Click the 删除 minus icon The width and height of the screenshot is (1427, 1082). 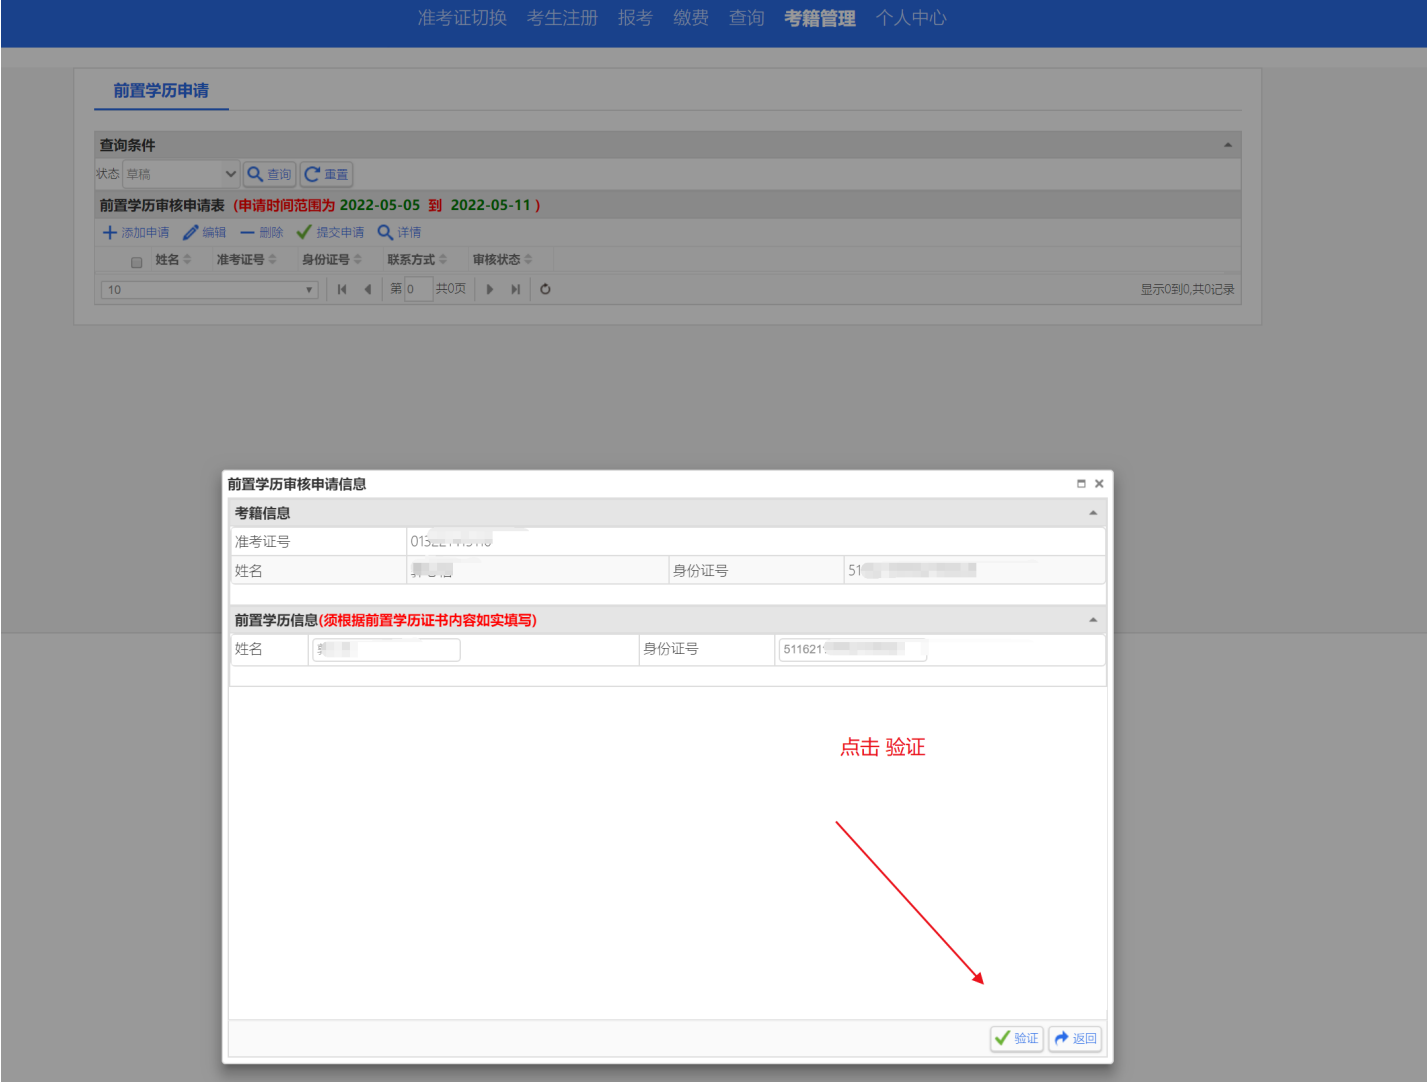(247, 232)
